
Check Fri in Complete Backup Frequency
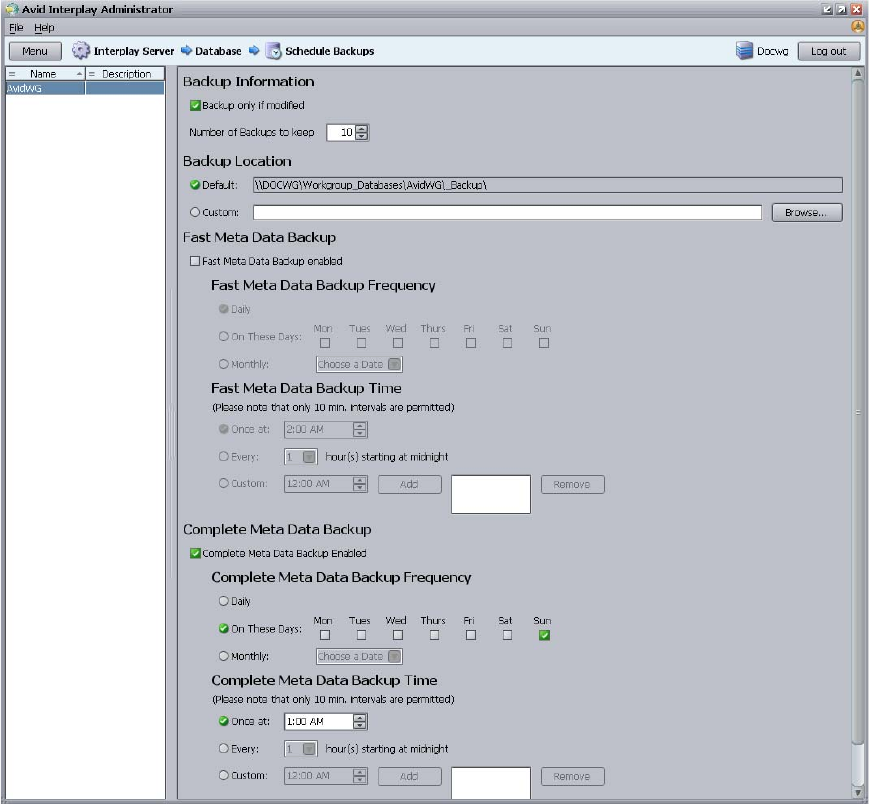471,635
